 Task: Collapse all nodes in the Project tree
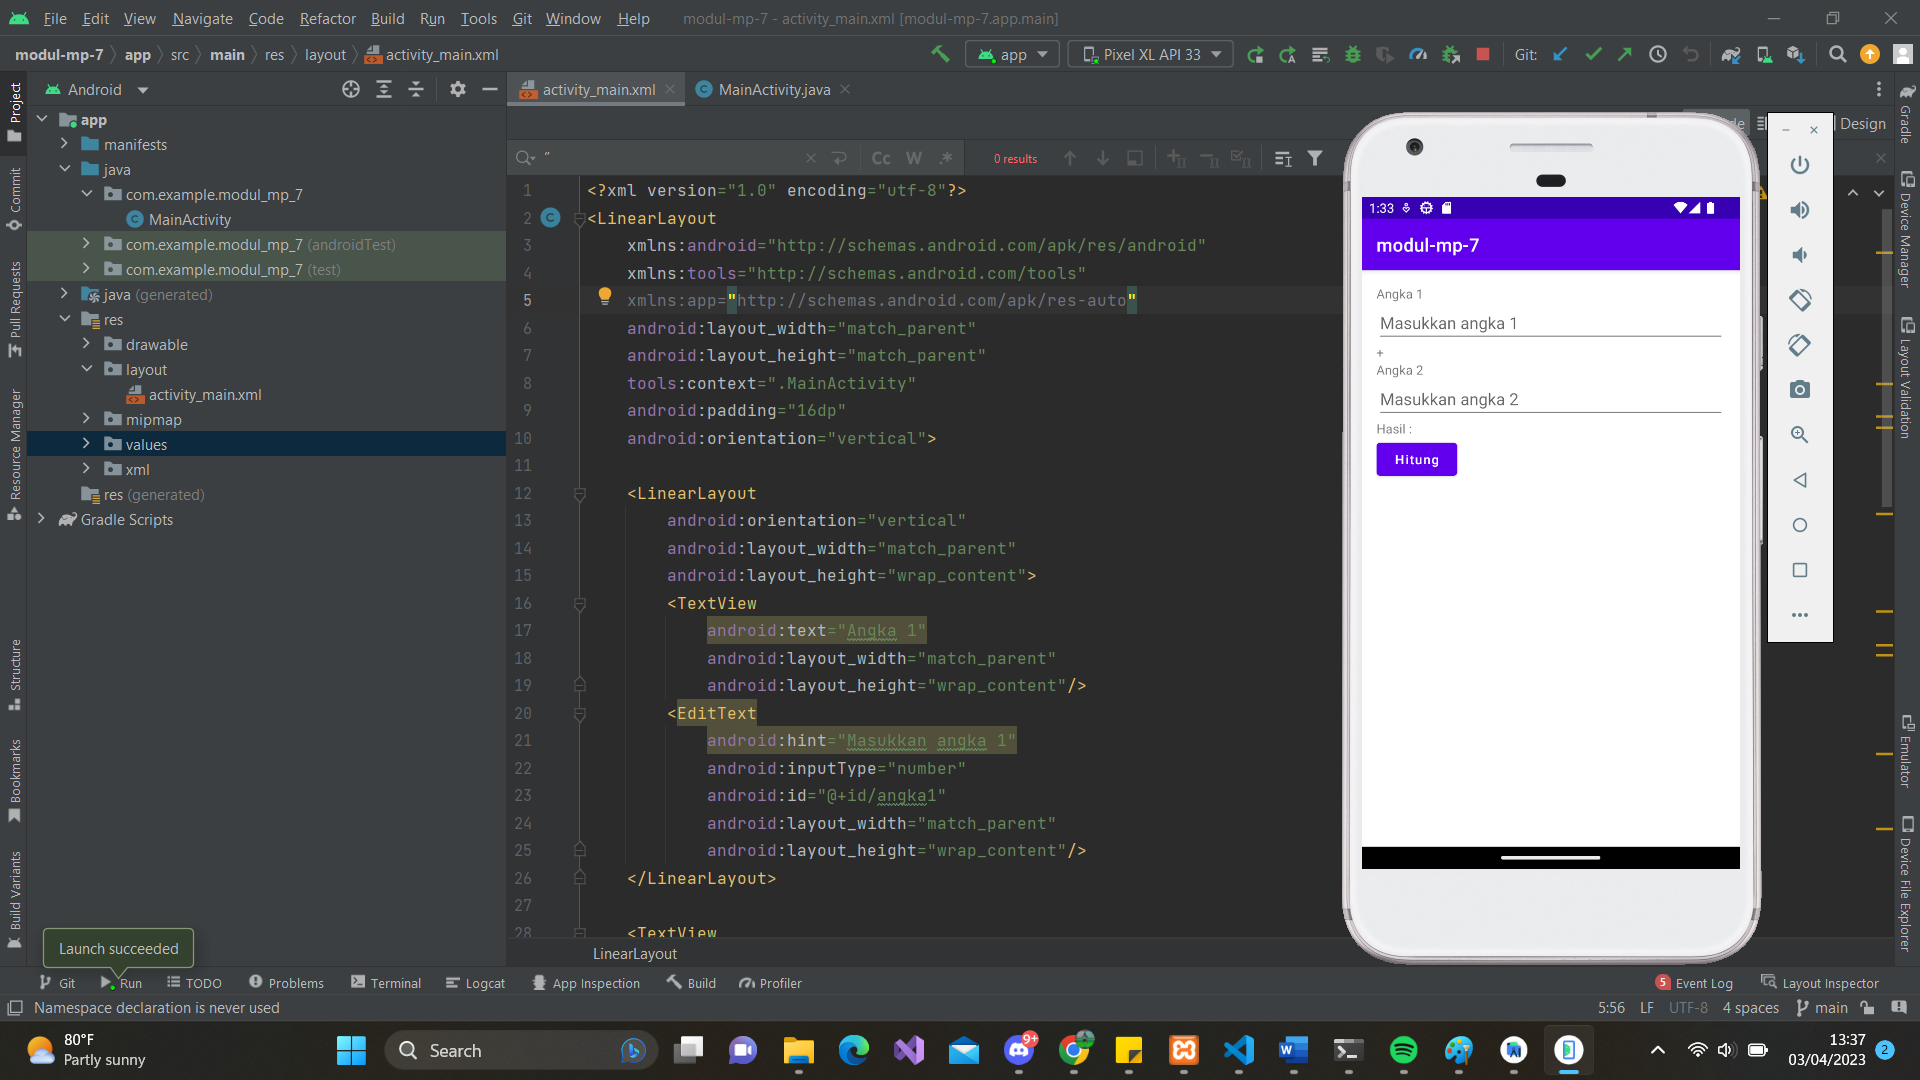[x=416, y=89]
